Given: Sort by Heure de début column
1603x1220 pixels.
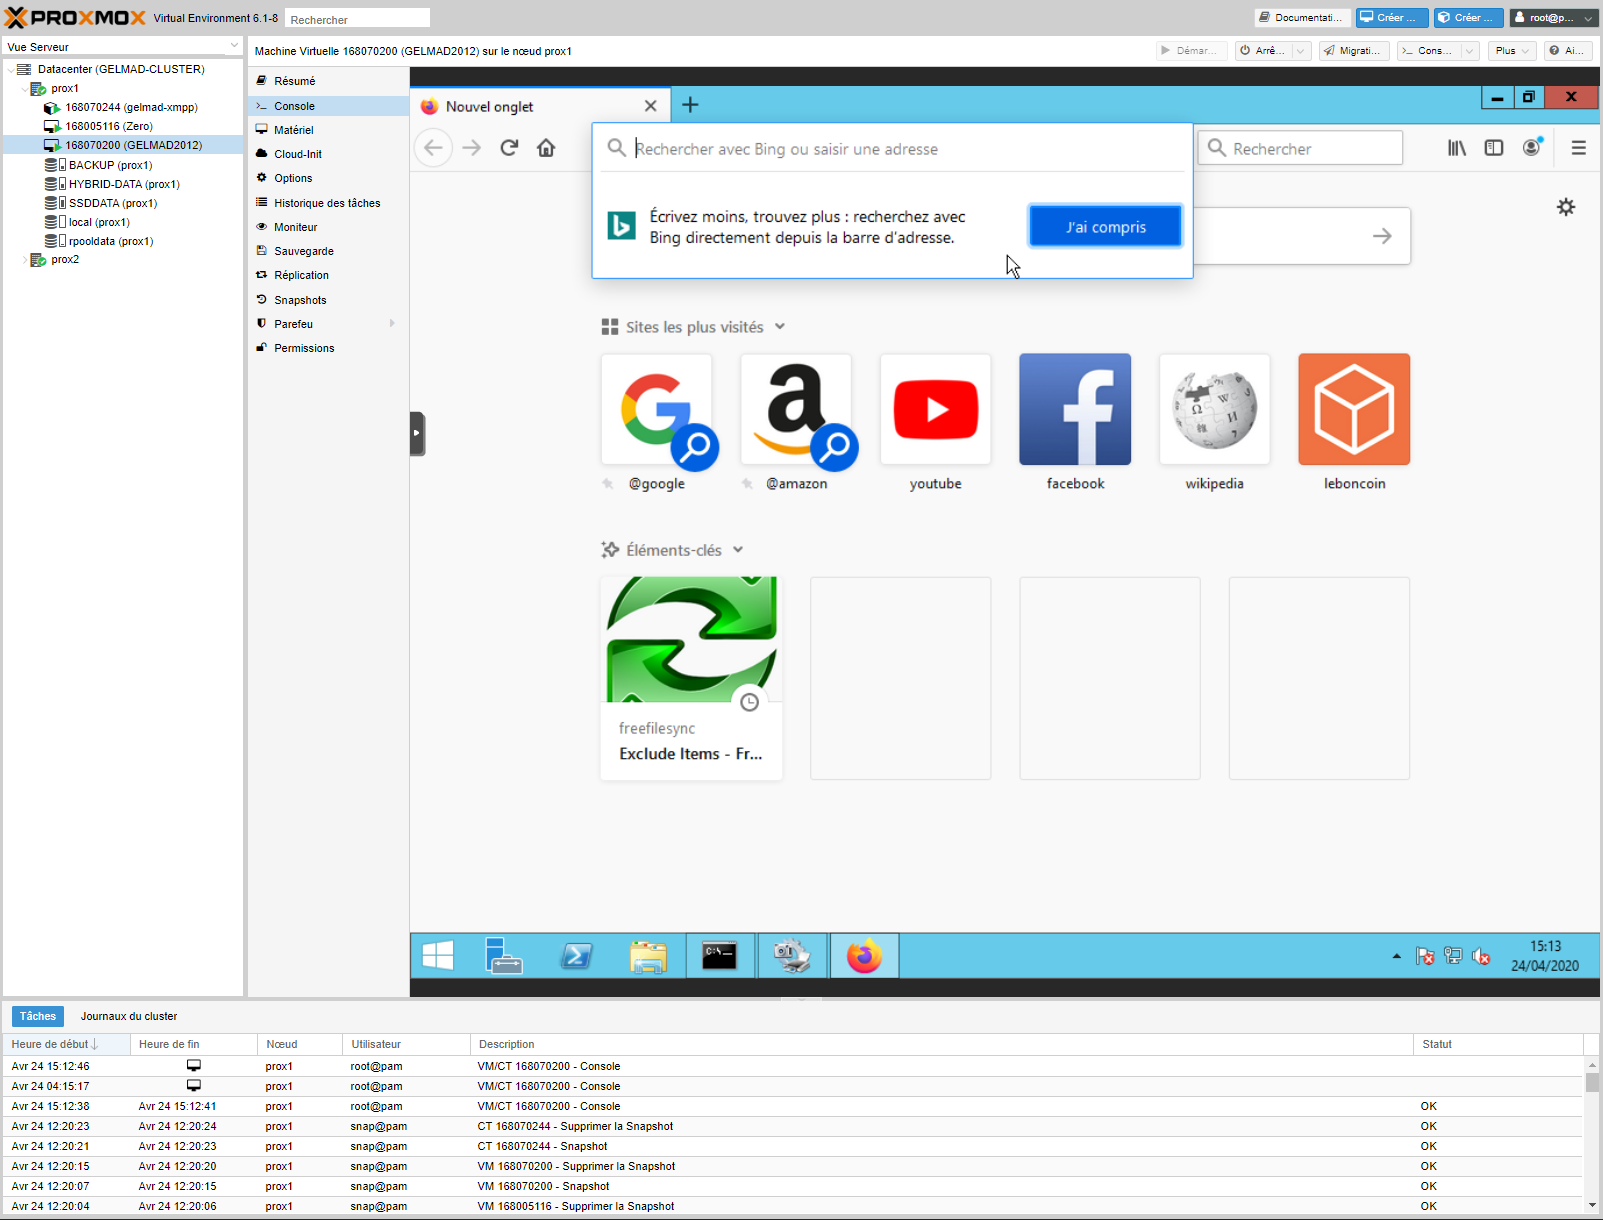Looking at the screenshot, I should coord(66,1044).
